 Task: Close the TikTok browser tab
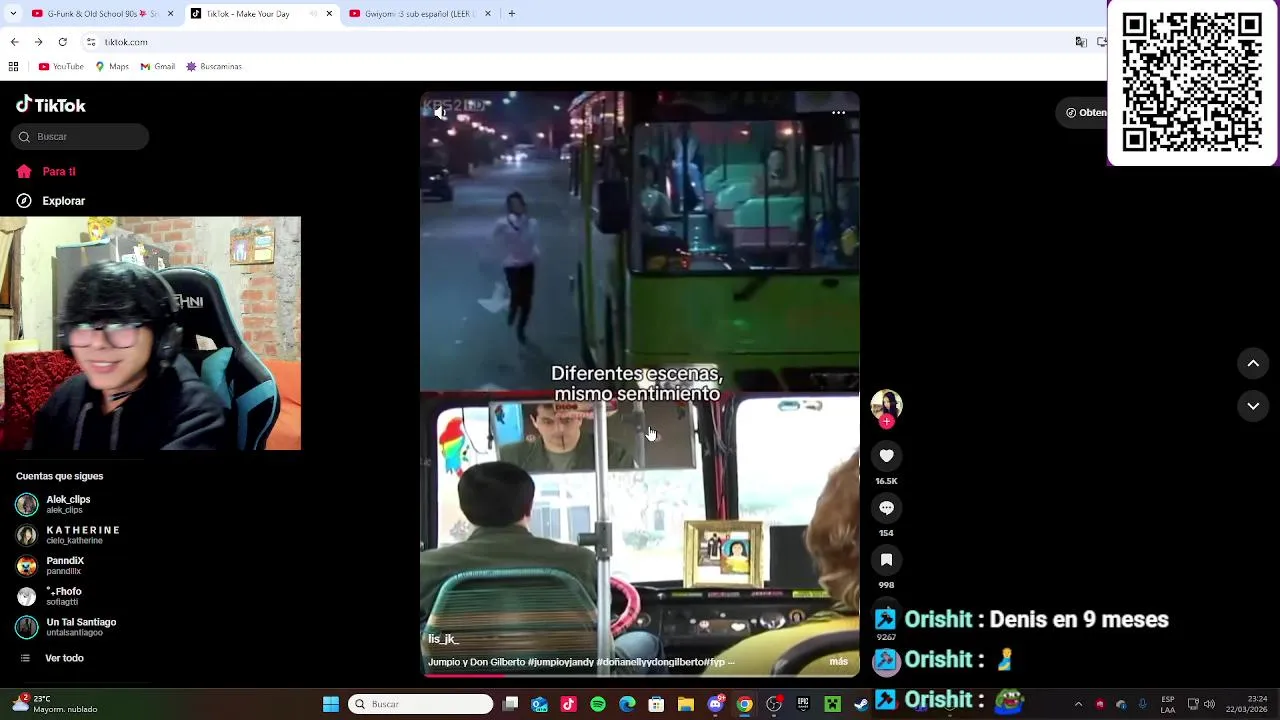(329, 14)
